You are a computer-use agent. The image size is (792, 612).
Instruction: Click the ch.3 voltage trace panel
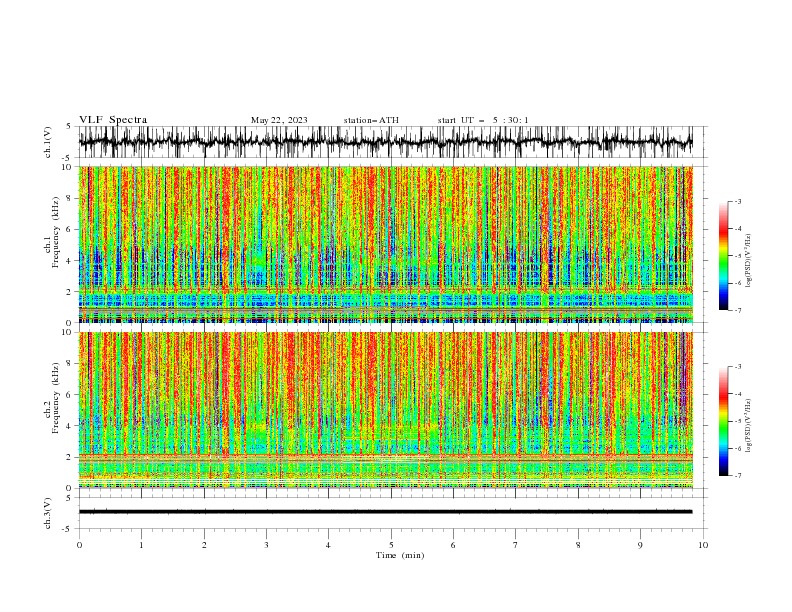click(392, 513)
